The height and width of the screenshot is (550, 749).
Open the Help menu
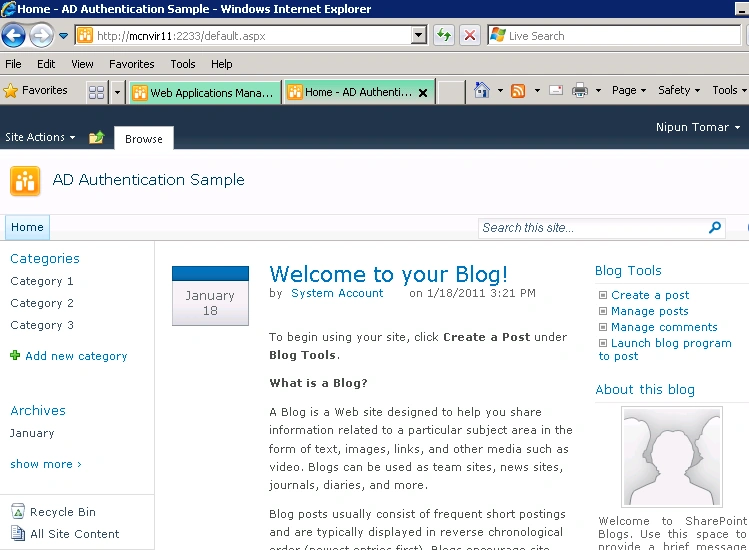tap(222, 64)
